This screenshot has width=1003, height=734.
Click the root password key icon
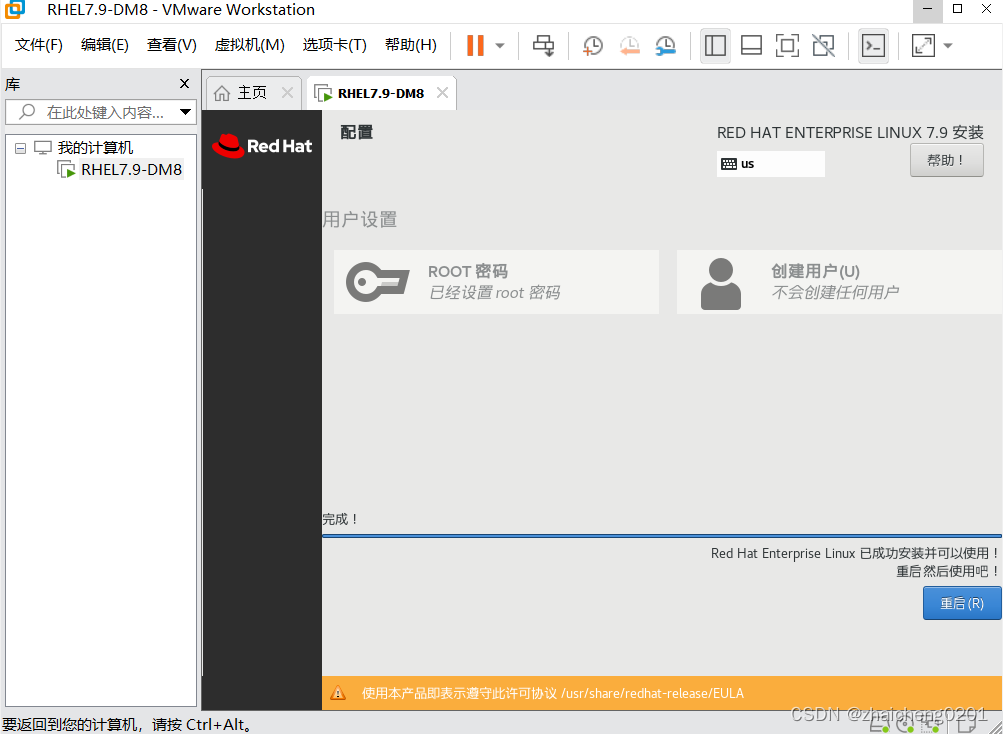[377, 282]
